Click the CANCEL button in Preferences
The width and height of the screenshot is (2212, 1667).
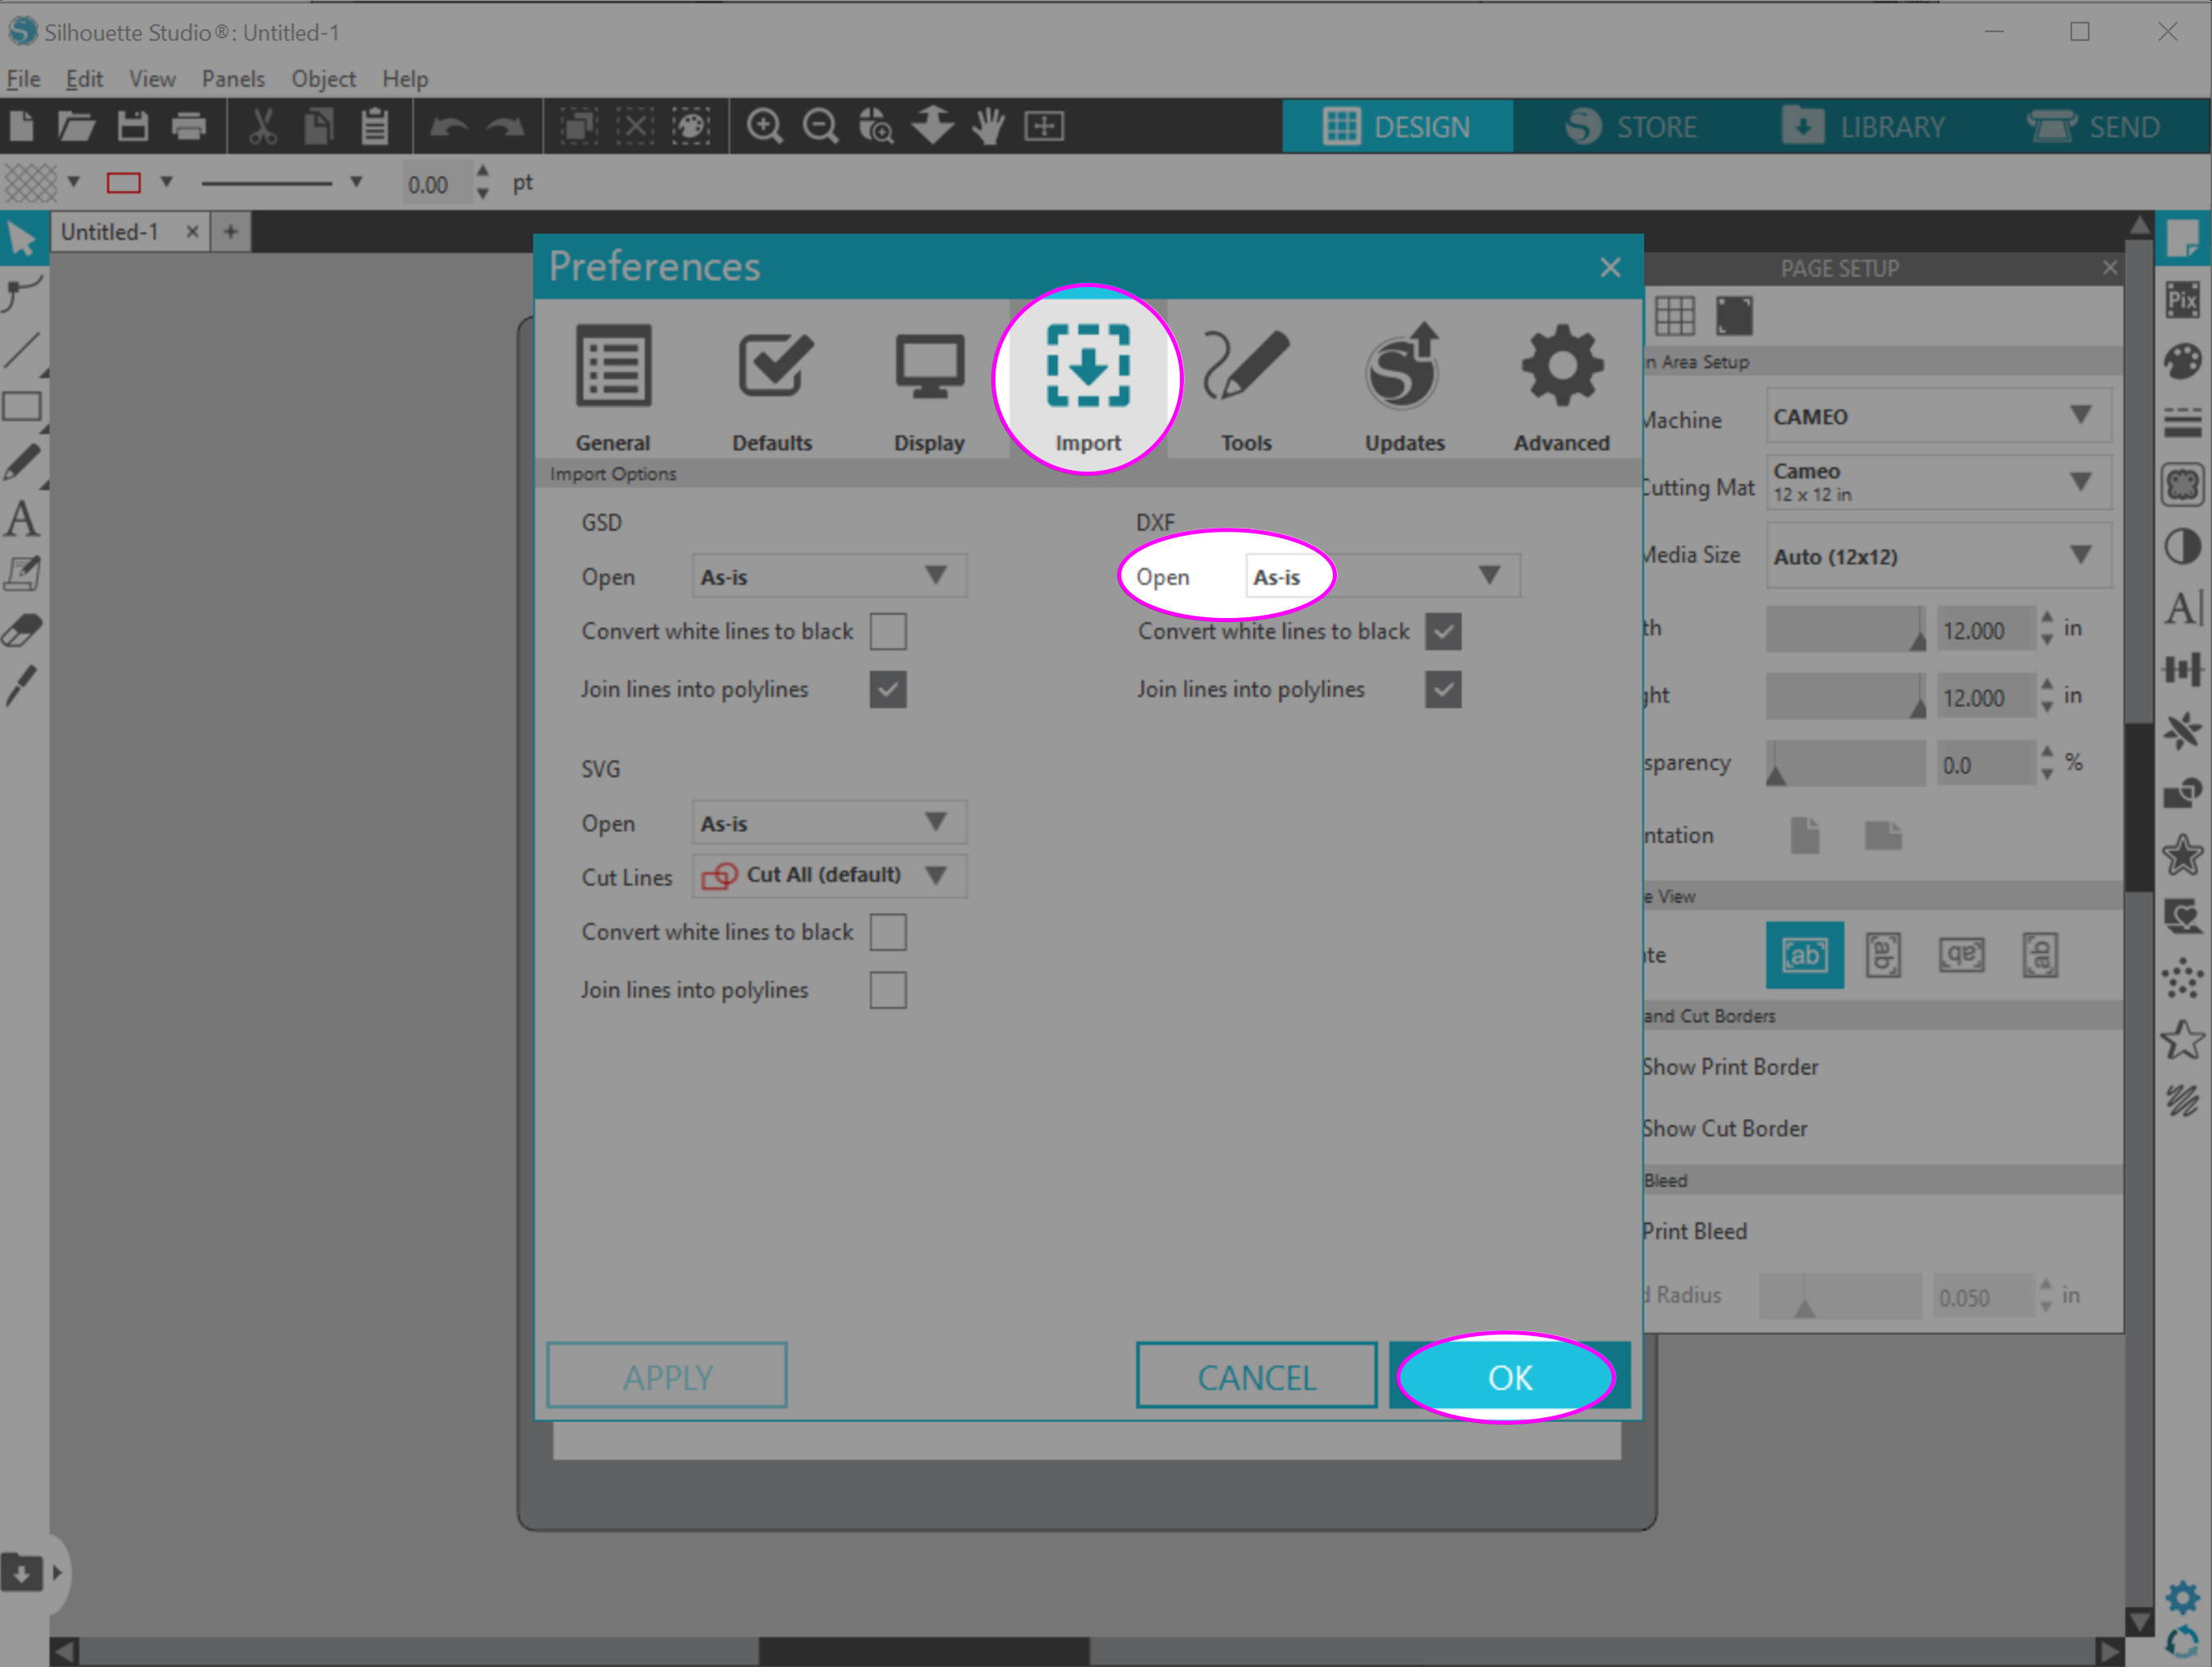click(x=1256, y=1377)
